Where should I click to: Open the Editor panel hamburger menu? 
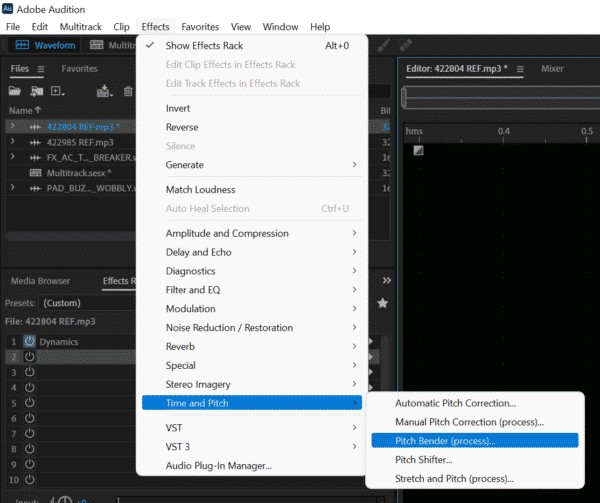[x=520, y=69]
